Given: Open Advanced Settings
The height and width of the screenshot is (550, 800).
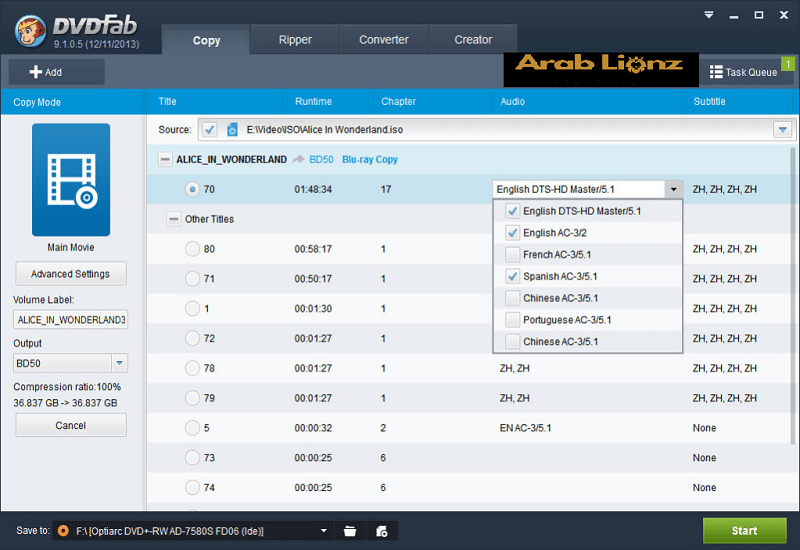Looking at the screenshot, I should pos(71,274).
